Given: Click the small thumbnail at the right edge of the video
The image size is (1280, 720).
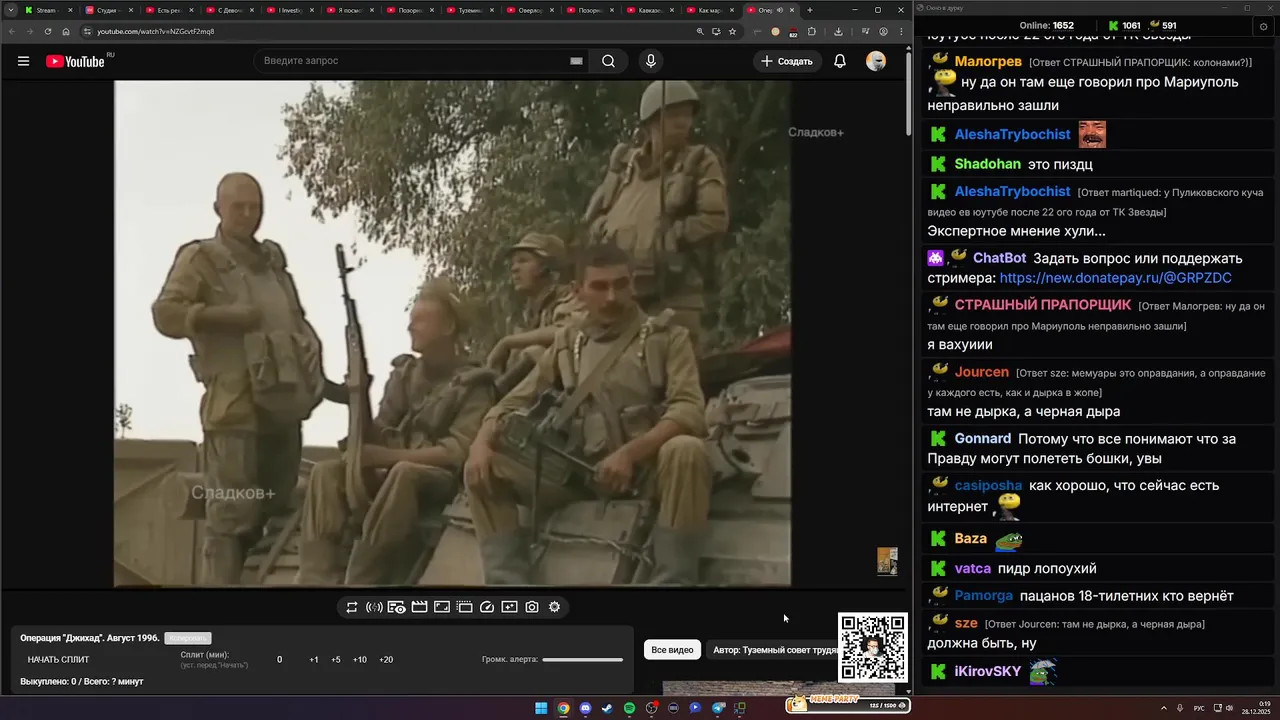Looking at the screenshot, I should coord(887,561).
